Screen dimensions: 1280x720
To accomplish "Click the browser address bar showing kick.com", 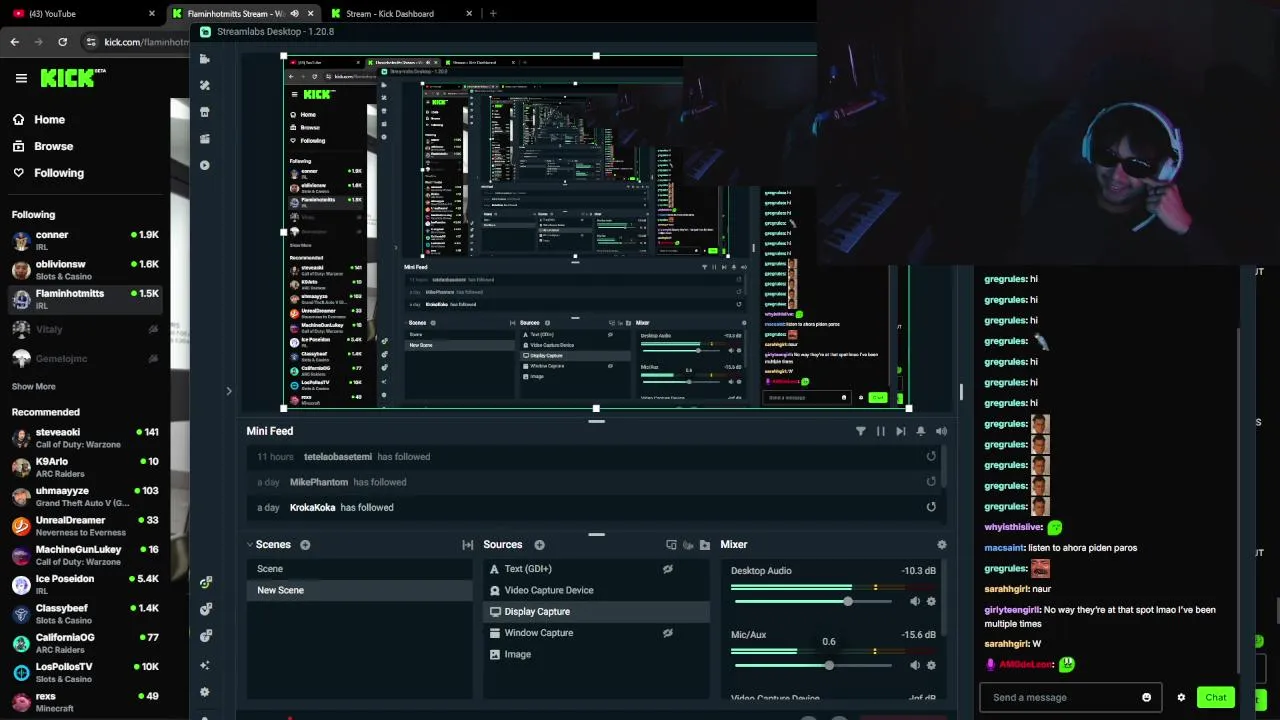I will pyautogui.click(x=146, y=42).
